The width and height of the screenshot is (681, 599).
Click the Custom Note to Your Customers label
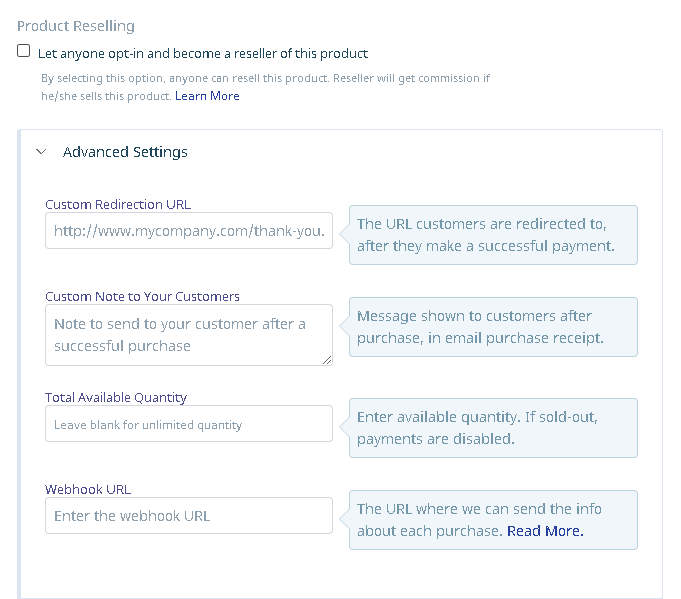point(142,297)
